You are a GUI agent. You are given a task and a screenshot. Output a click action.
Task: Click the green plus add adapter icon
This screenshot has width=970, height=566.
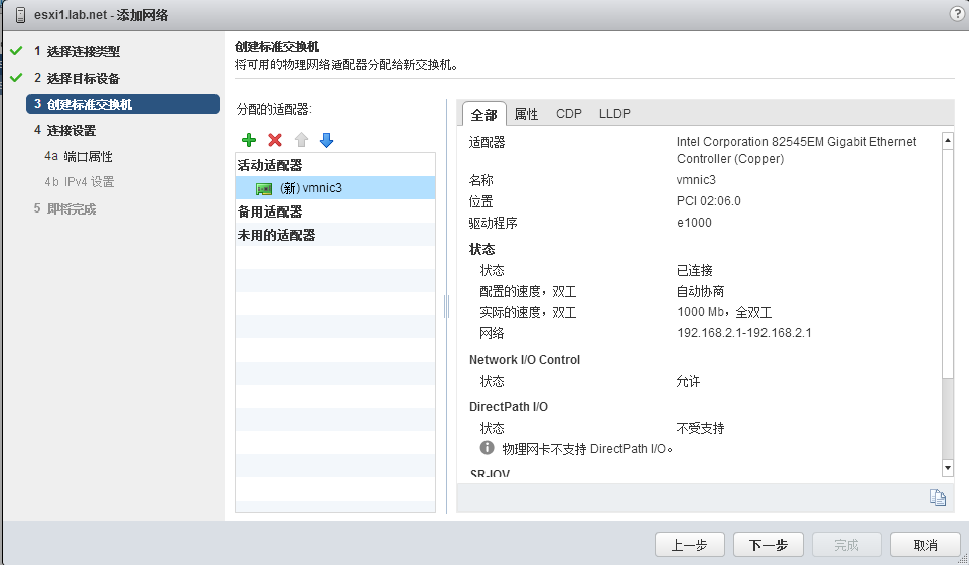(249, 140)
